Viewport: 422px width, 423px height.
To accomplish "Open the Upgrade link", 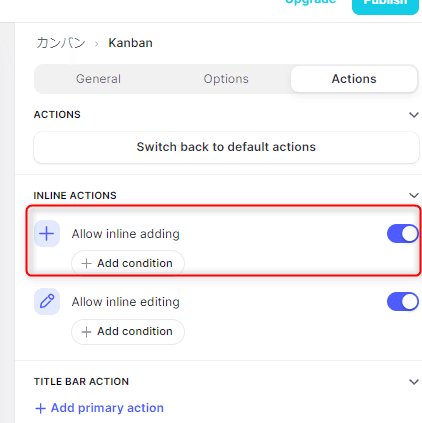I will tap(310, 3).
